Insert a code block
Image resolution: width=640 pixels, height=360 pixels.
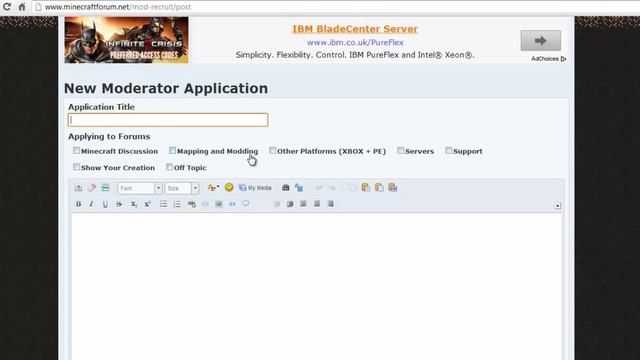coord(232,204)
